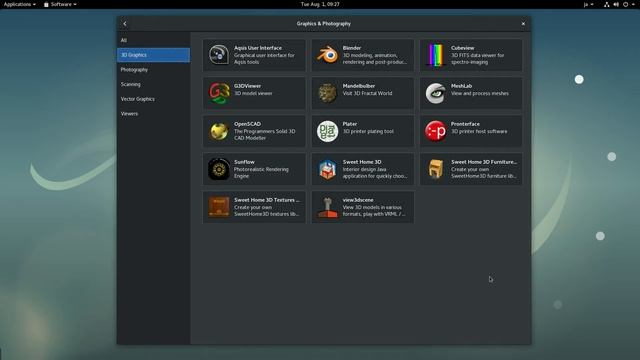Click the 'Sunflow' app name
Screen dimensions: 640x360
pos(244,162)
